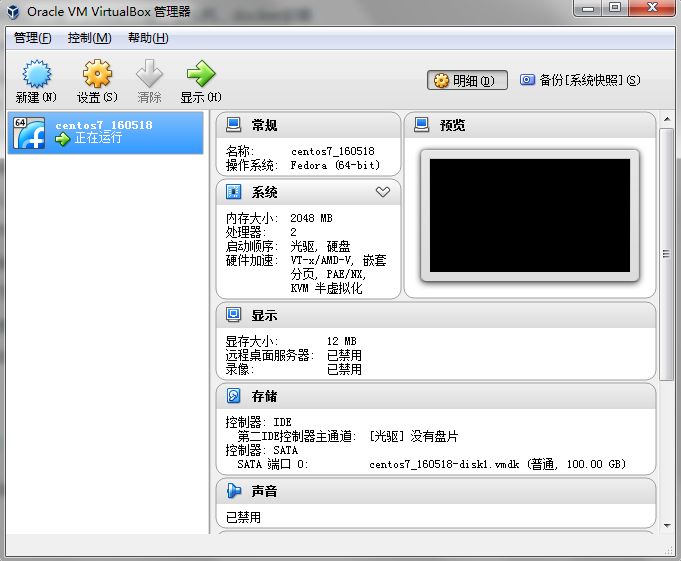Image resolution: width=681 pixels, height=561 pixels.
Task: Click the 远程桌面服务器 disabled value
Action: click(344, 355)
